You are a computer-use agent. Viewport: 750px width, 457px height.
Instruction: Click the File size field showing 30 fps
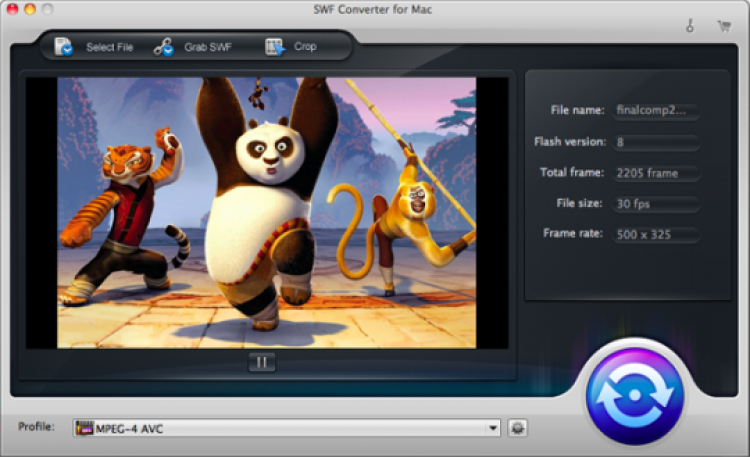[657, 204]
